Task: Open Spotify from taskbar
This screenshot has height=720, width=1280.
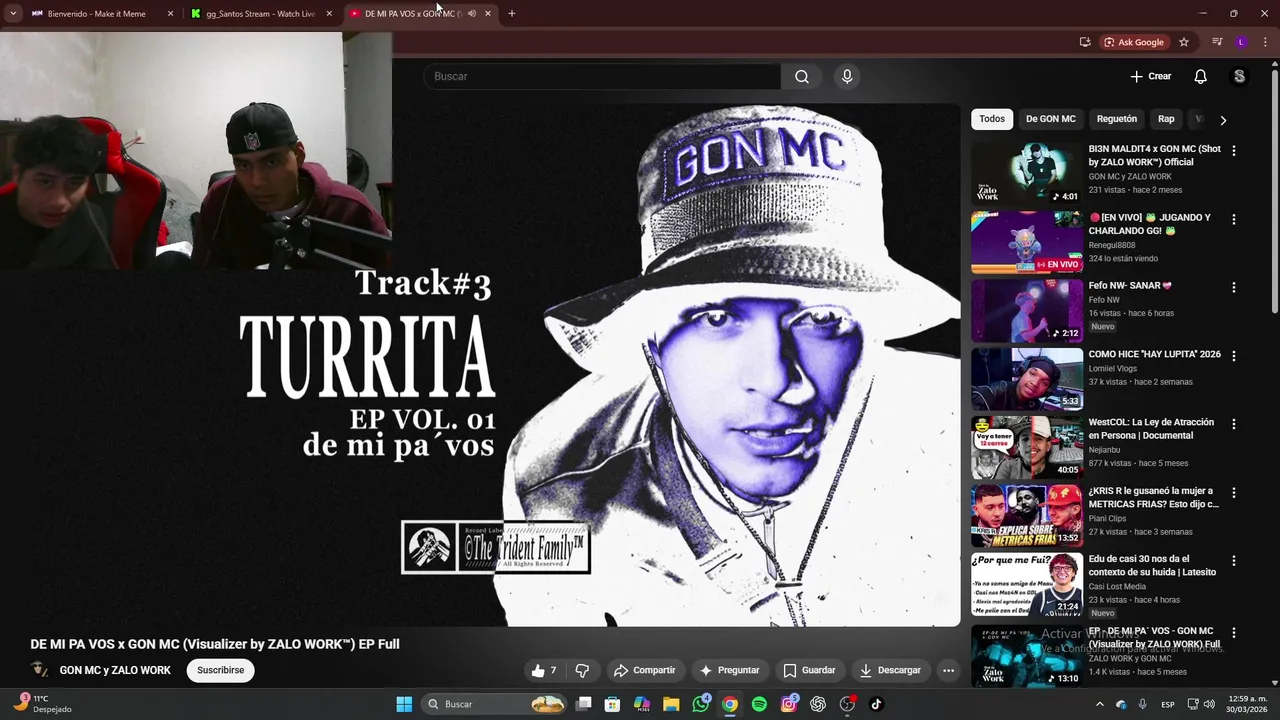Action: pos(759,704)
